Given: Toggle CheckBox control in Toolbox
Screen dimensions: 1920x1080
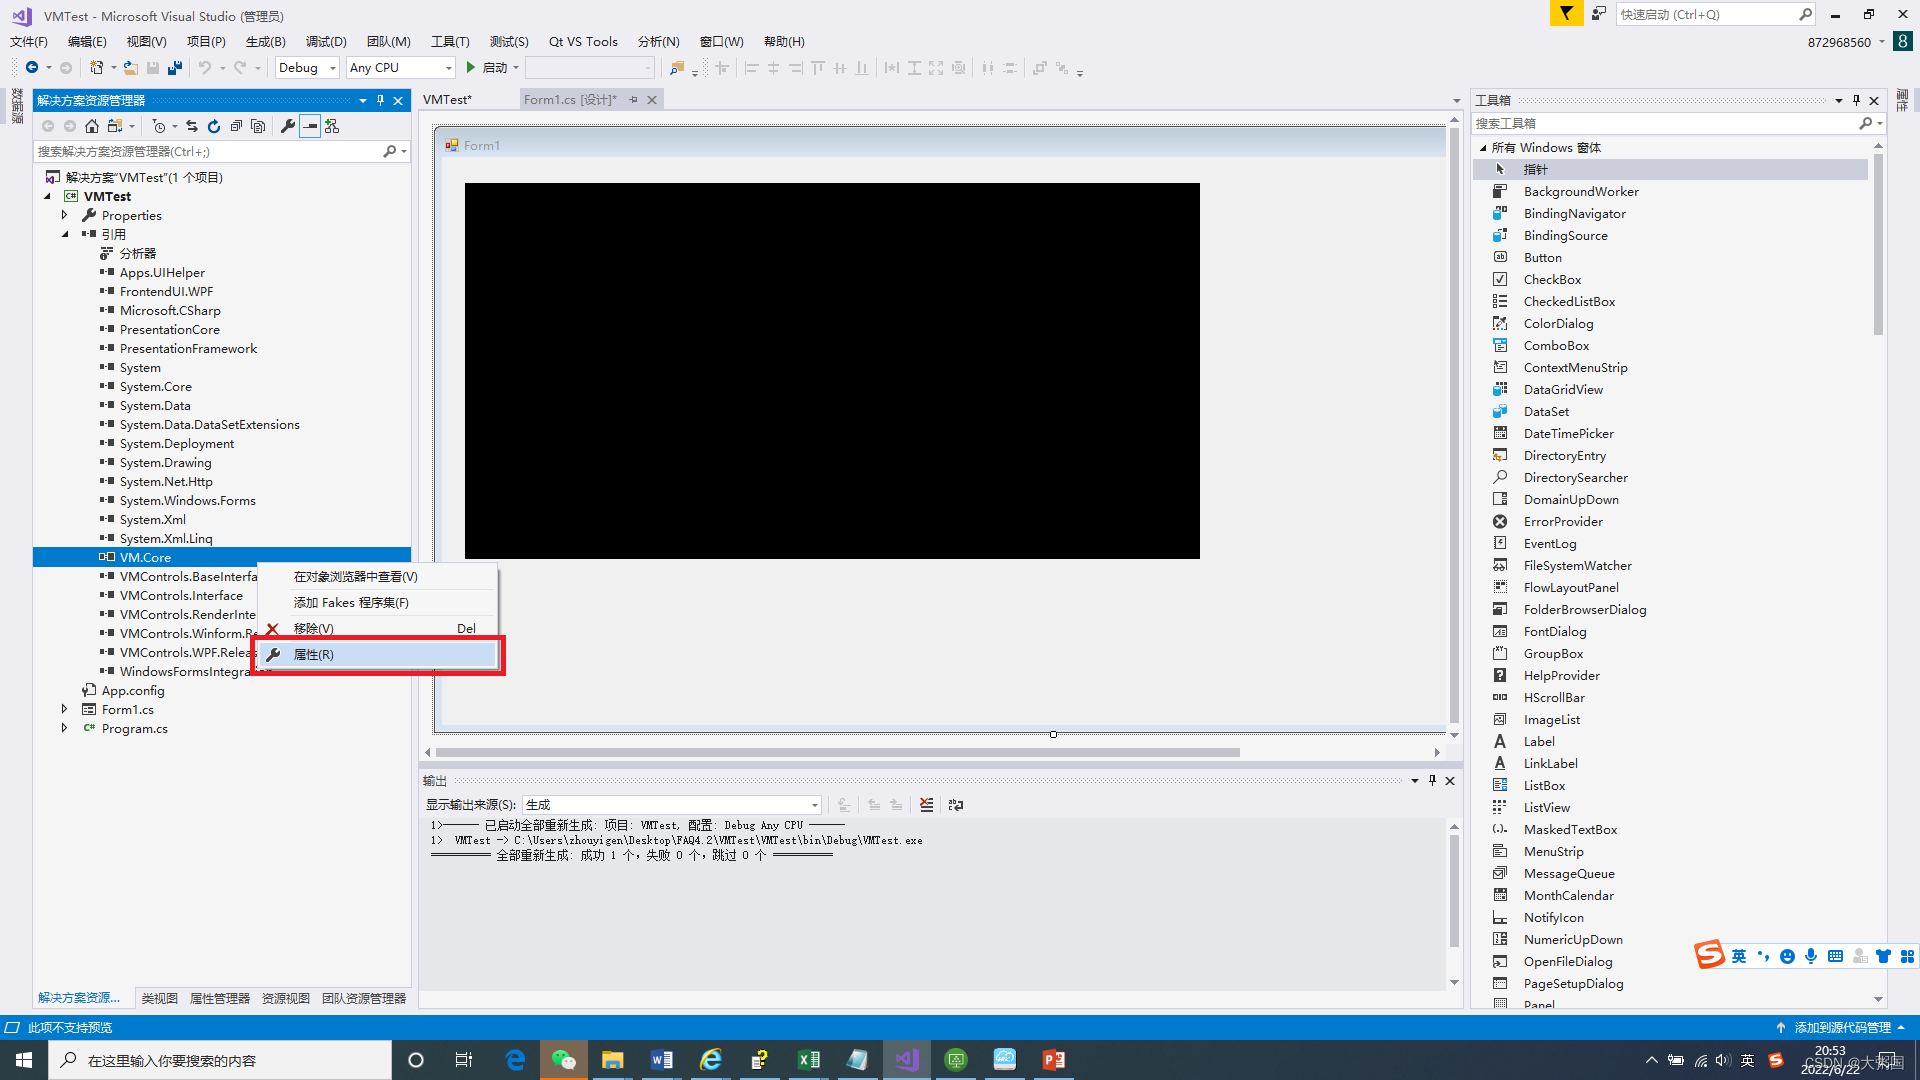Looking at the screenshot, I should [1552, 278].
